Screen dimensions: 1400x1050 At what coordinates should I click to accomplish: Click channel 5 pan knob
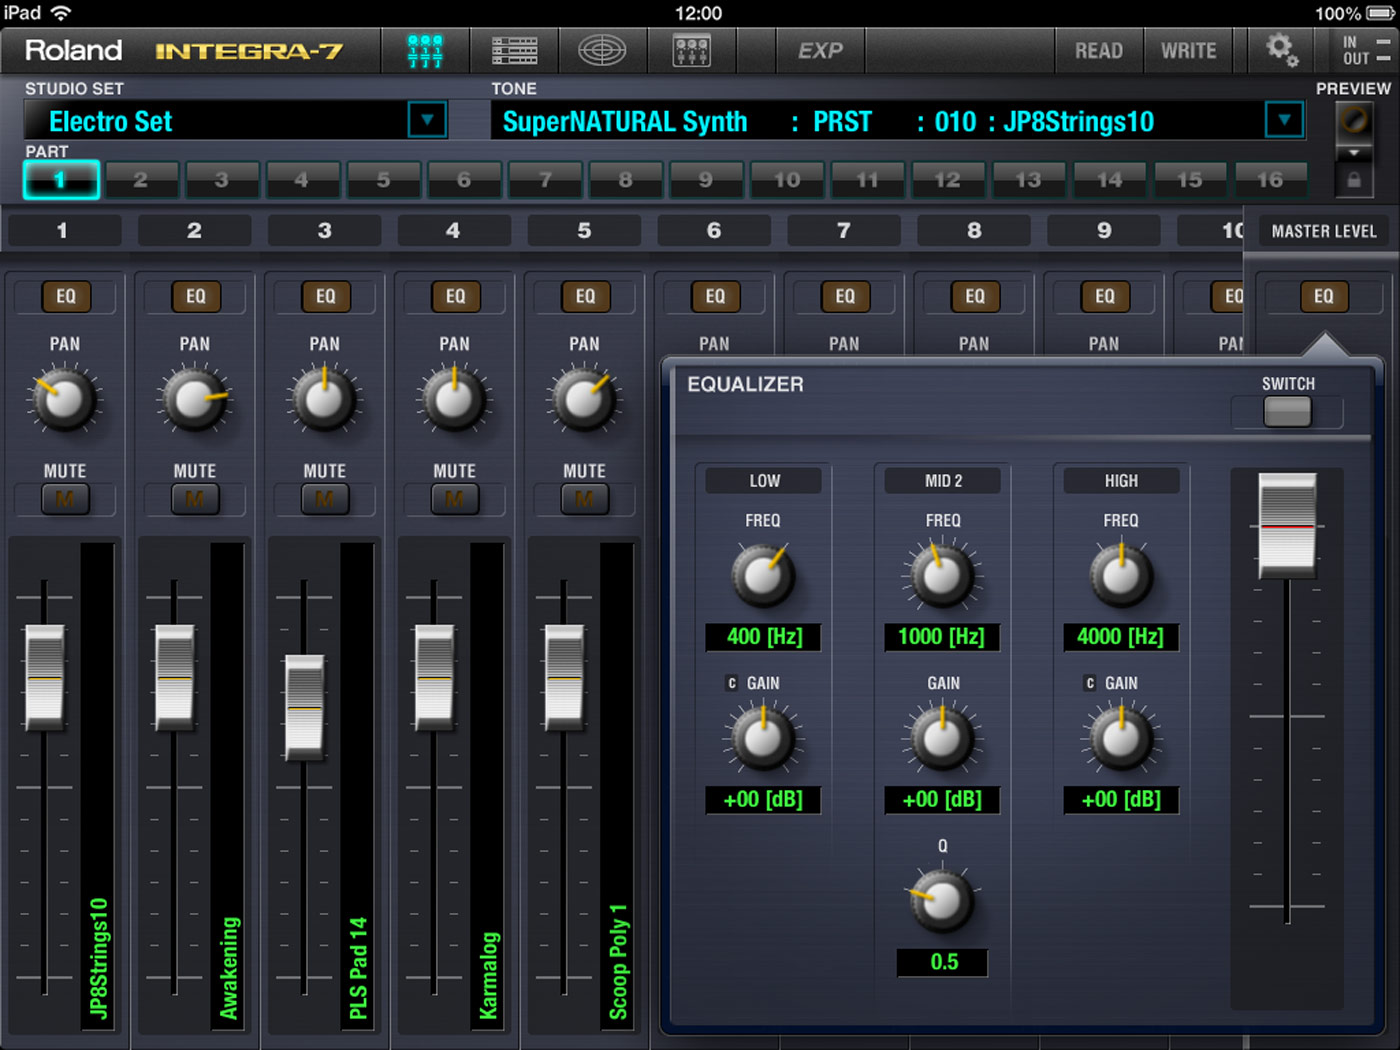[584, 400]
